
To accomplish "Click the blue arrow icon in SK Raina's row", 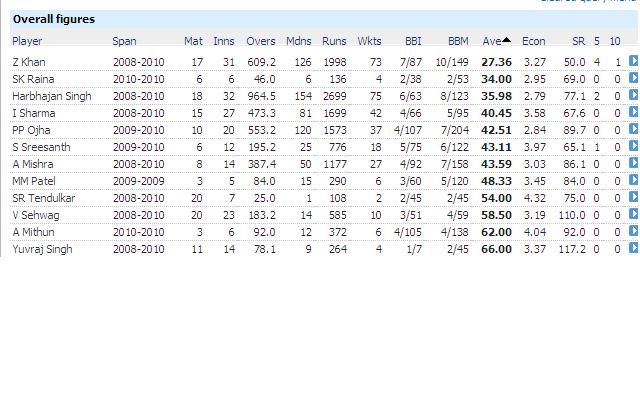I will 634,79.
